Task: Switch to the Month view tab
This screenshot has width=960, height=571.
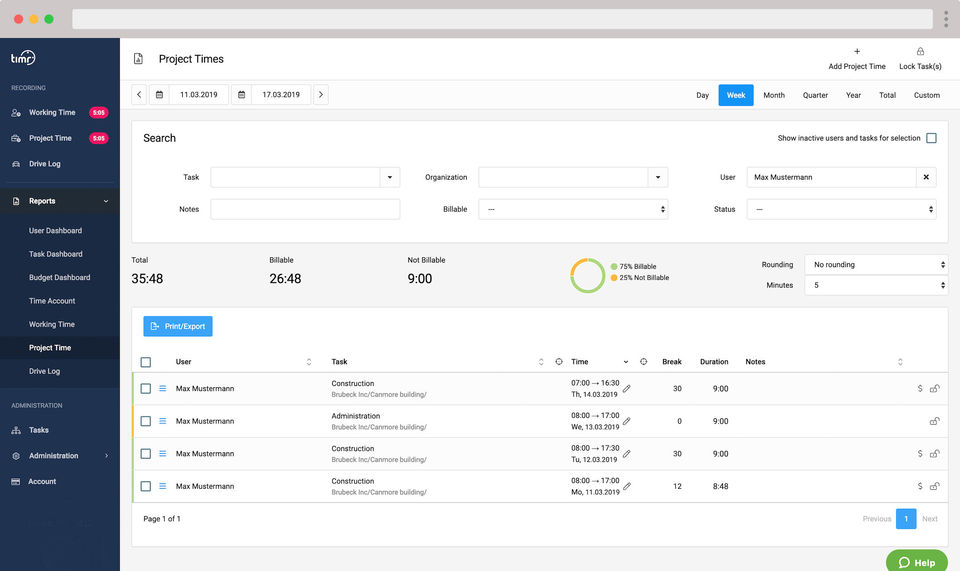Action: [x=774, y=95]
